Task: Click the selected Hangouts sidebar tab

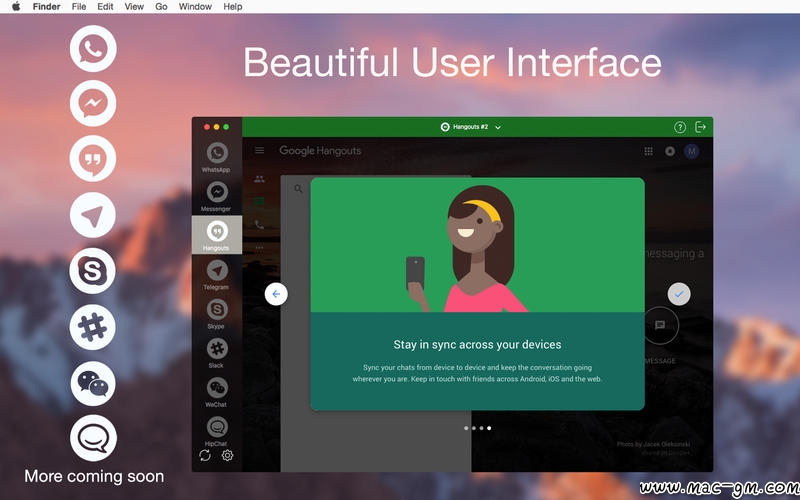Action: [x=216, y=234]
